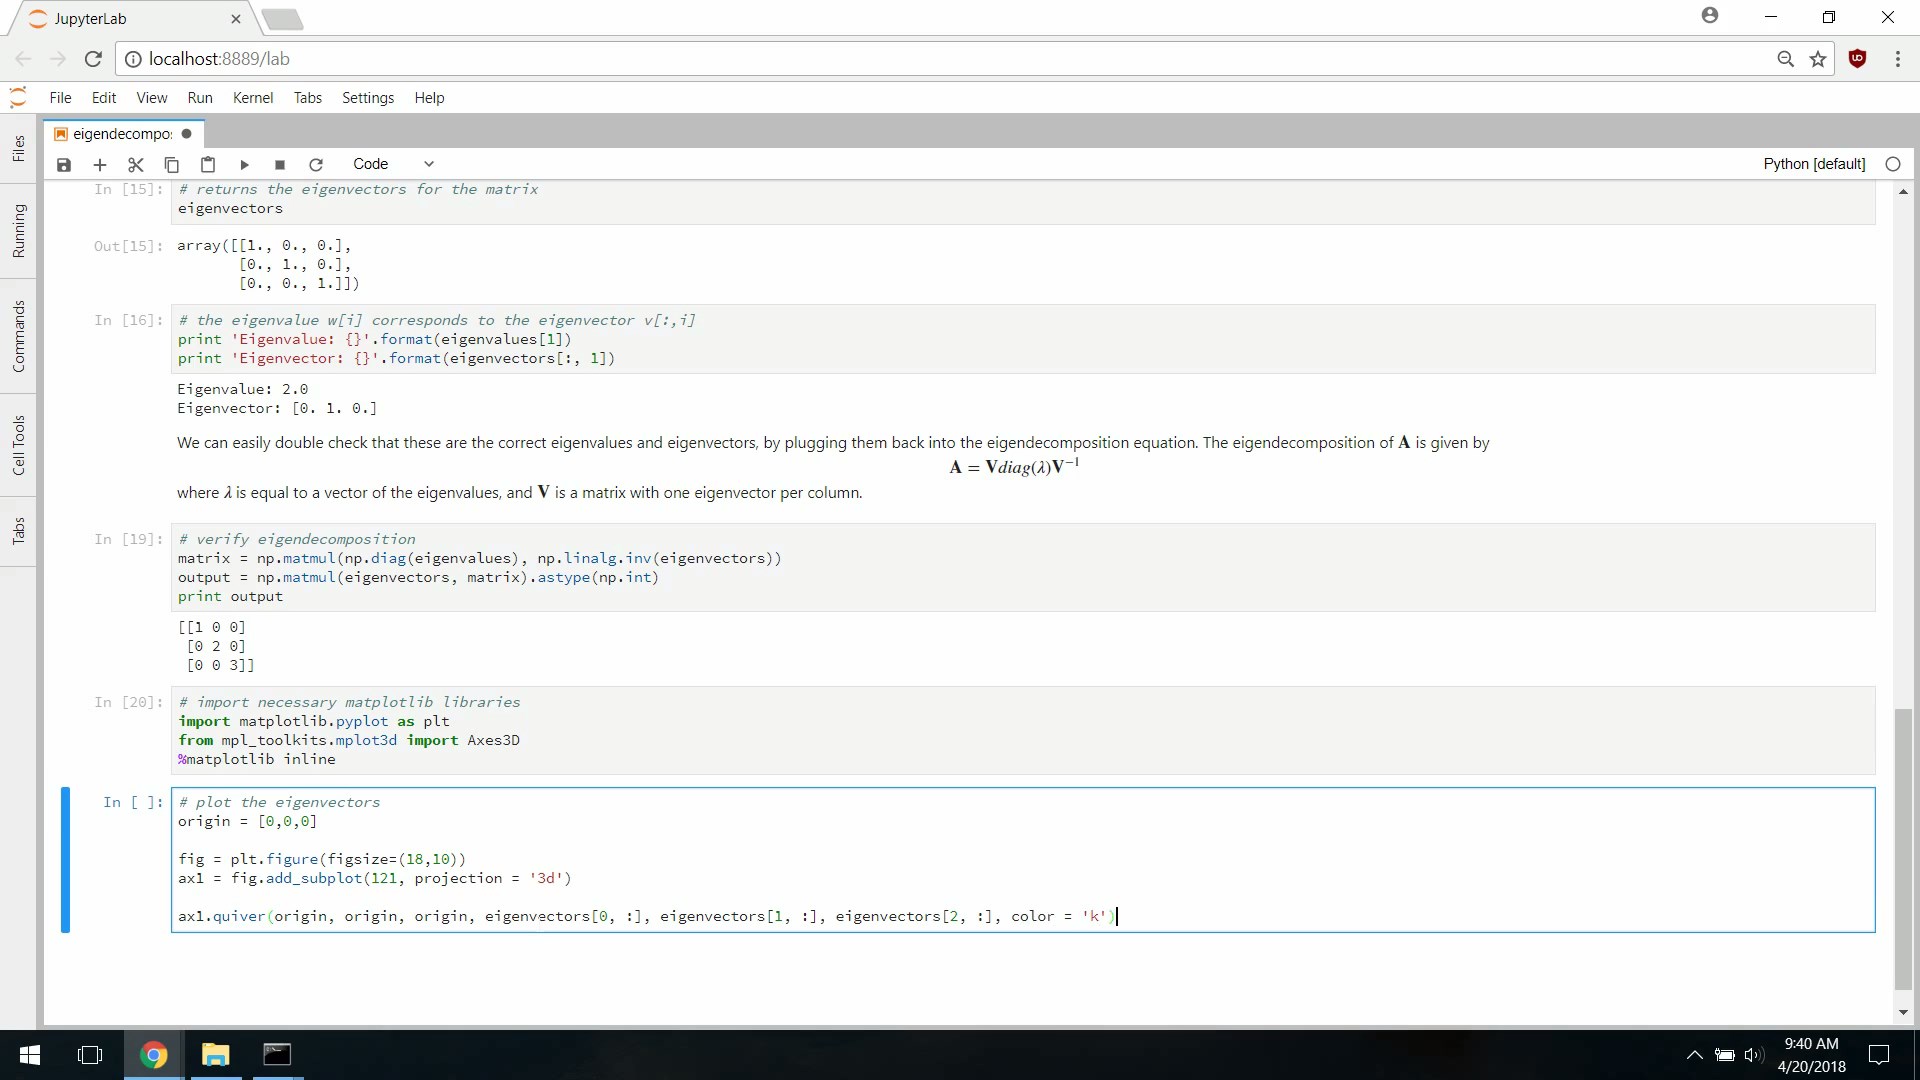Run the selected cell with the play icon

244,164
